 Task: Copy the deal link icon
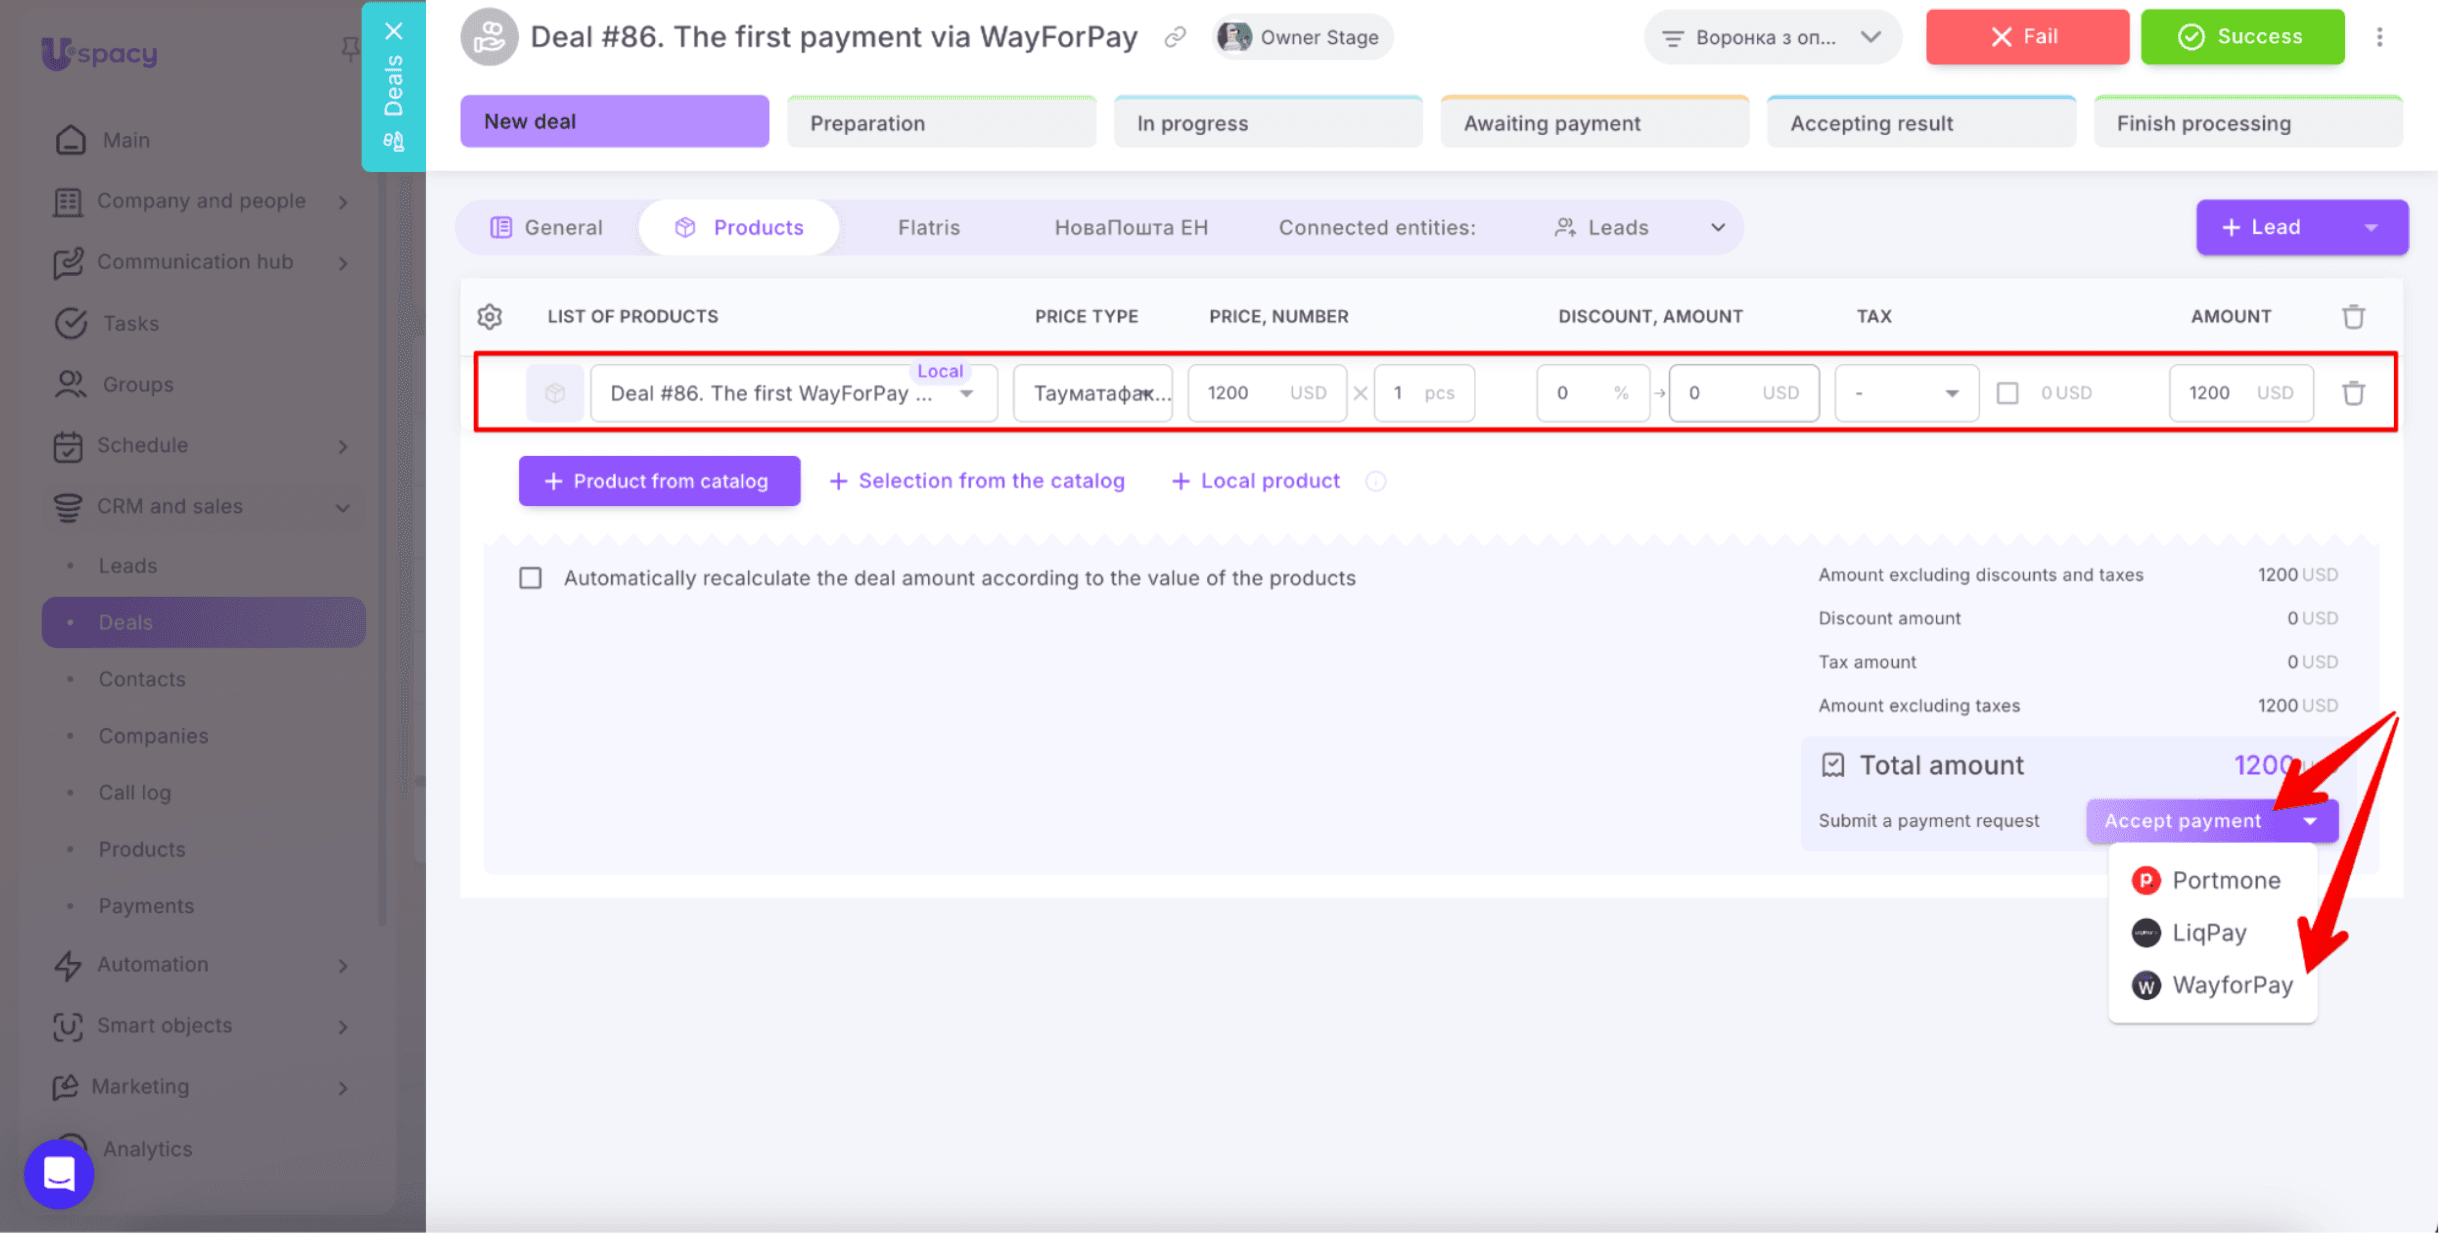pos(1175,37)
